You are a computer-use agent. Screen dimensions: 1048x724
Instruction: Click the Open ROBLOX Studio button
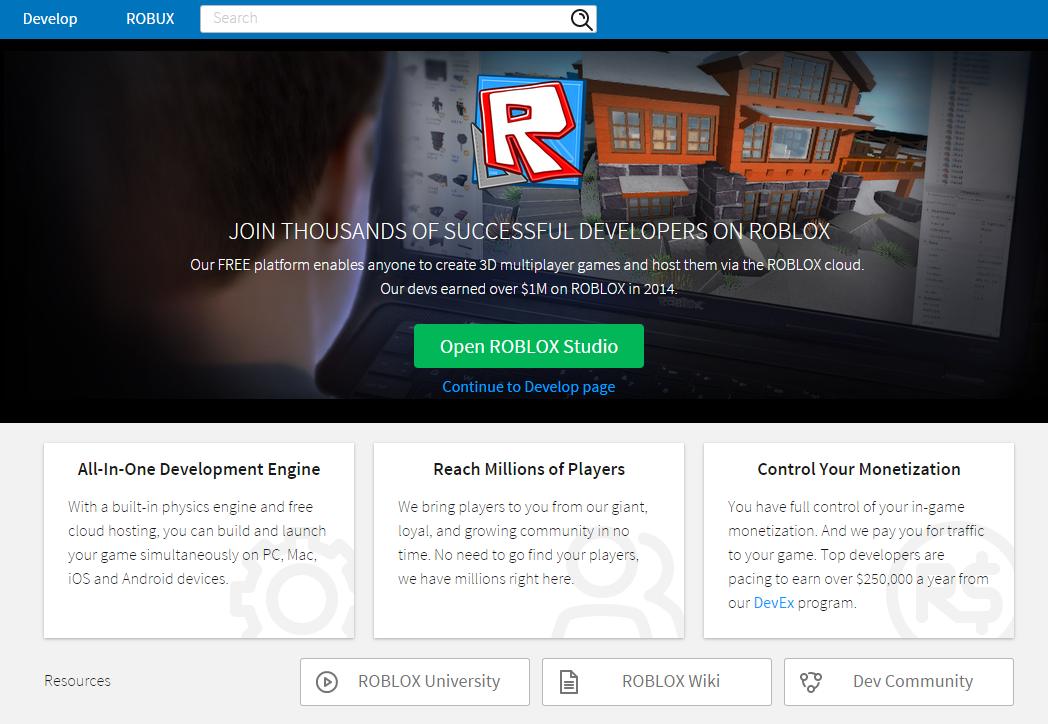pos(529,346)
